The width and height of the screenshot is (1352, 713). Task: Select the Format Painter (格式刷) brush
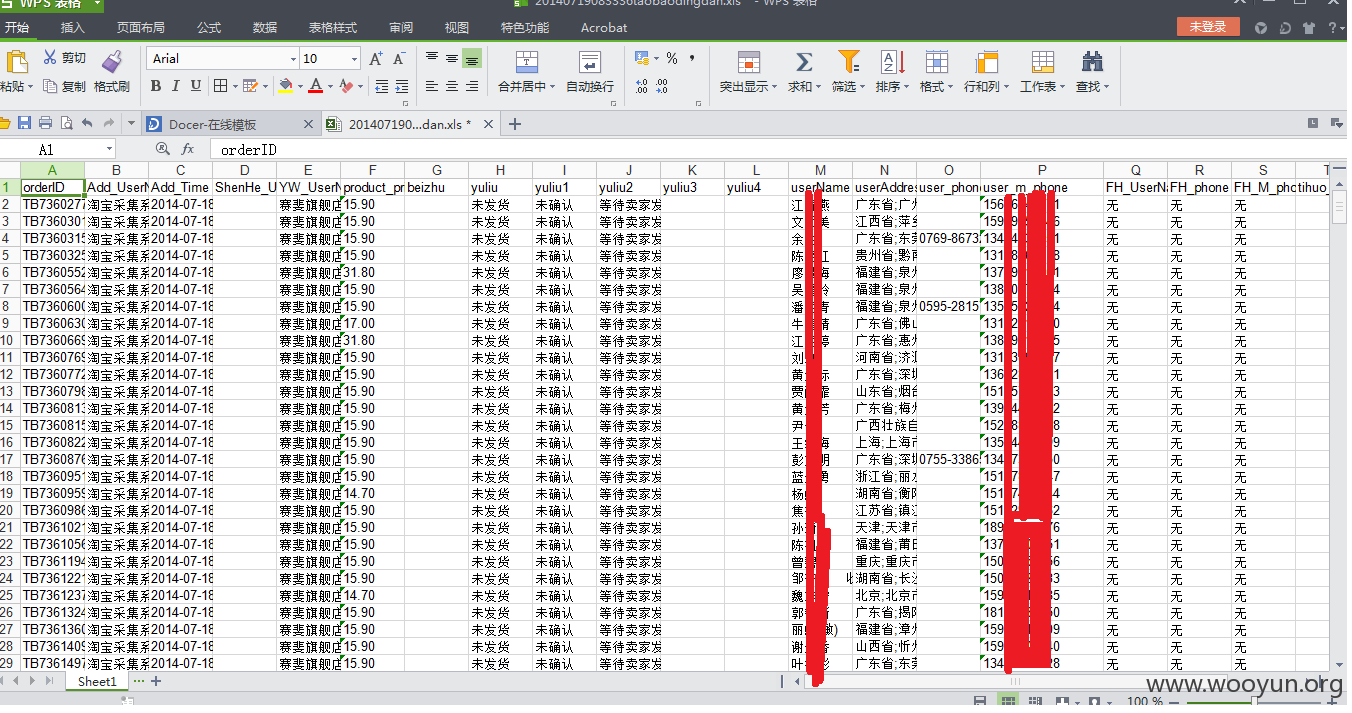point(112,59)
